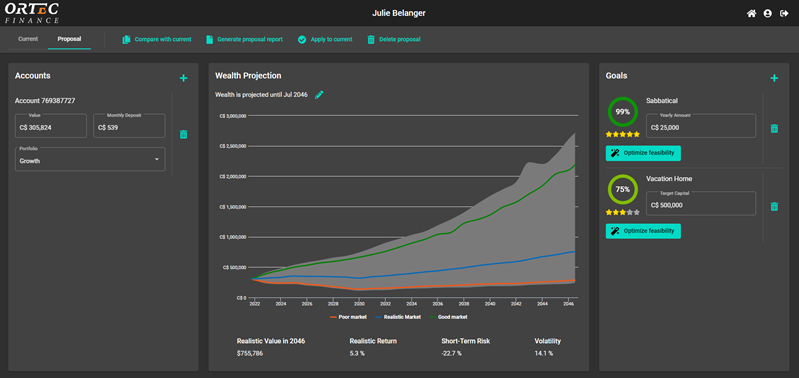Toggle Good market legend entry
Screen dimensions: 799x378
click(x=449, y=317)
